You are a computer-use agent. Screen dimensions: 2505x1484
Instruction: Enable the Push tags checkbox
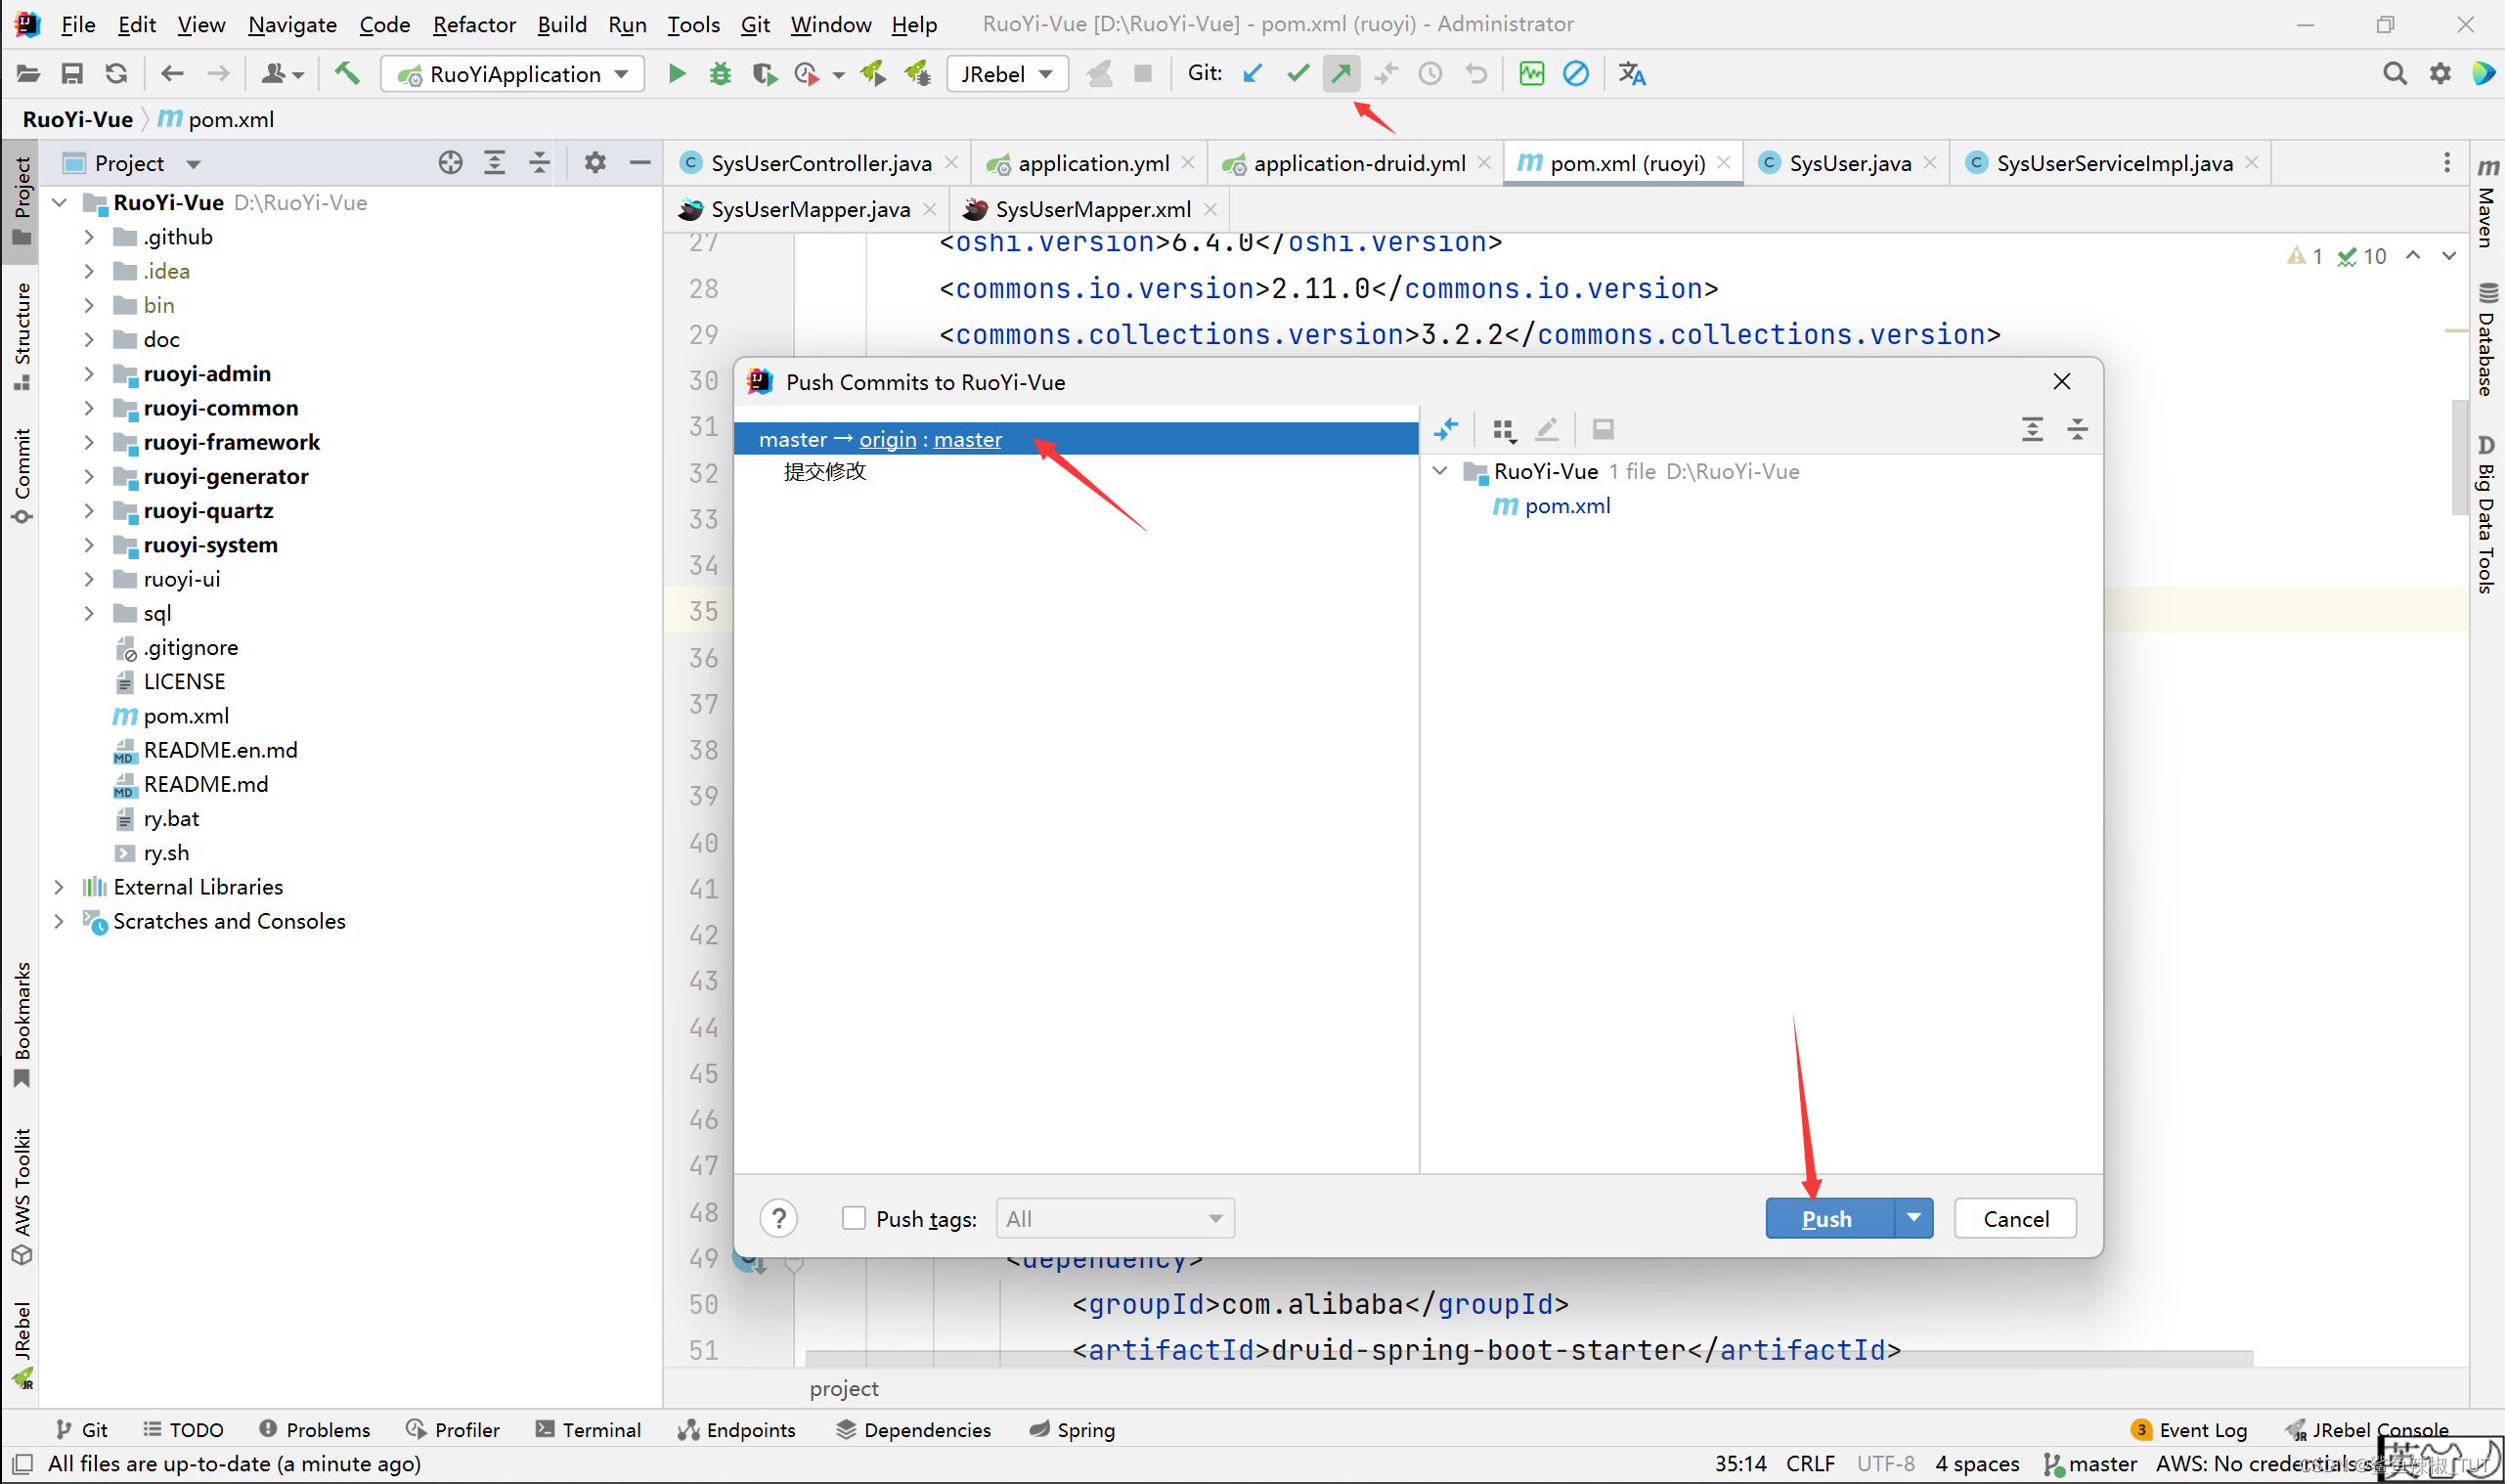point(853,1218)
